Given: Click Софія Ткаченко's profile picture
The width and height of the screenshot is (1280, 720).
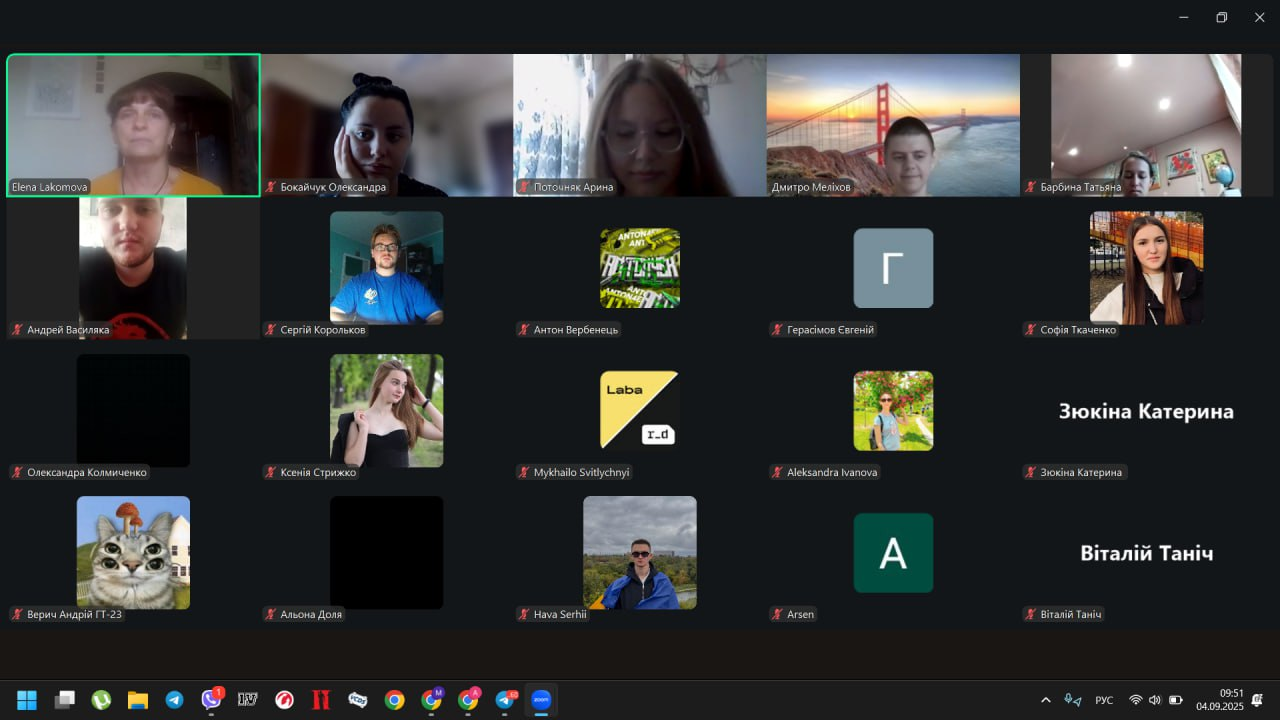Looking at the screenshot, I should click(1146, 267).
